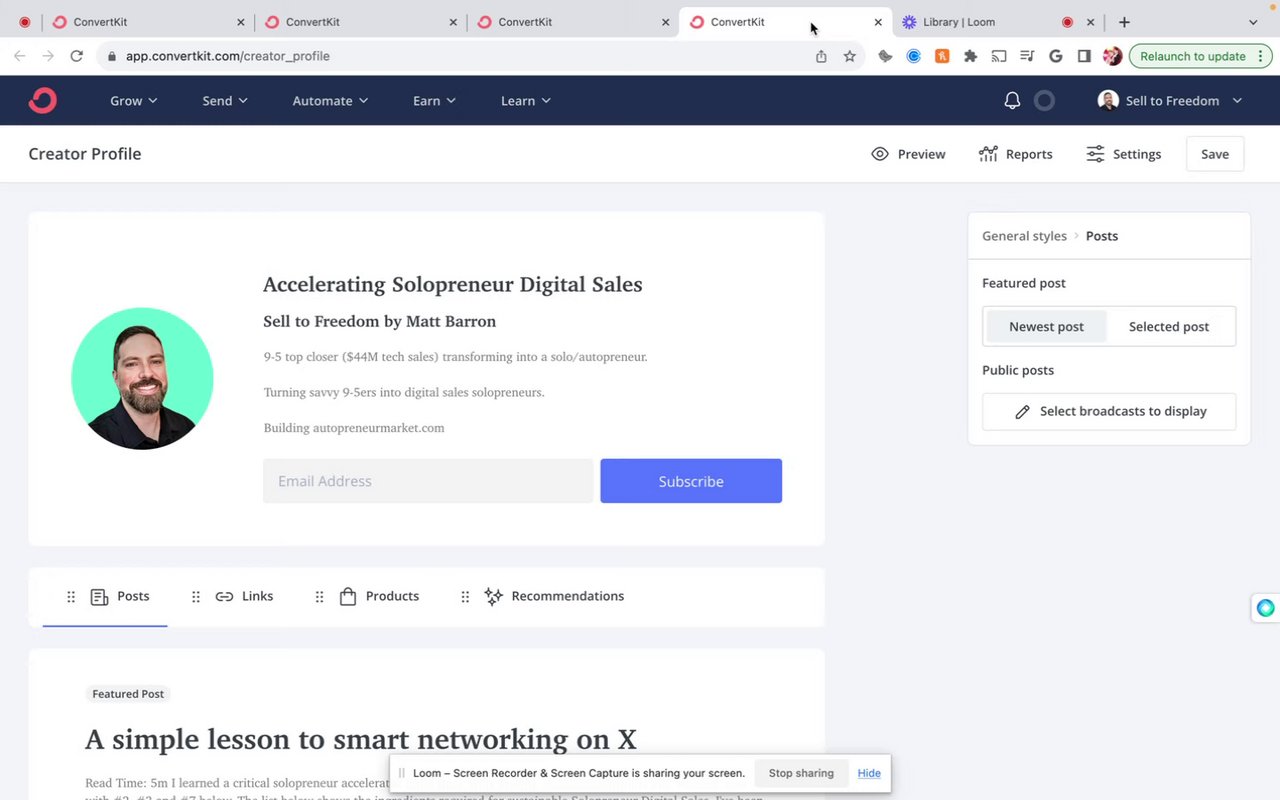1280x800 pixels.
Task: Click the sparkle icon on Recommendations tab
Action: pos(493,597)
